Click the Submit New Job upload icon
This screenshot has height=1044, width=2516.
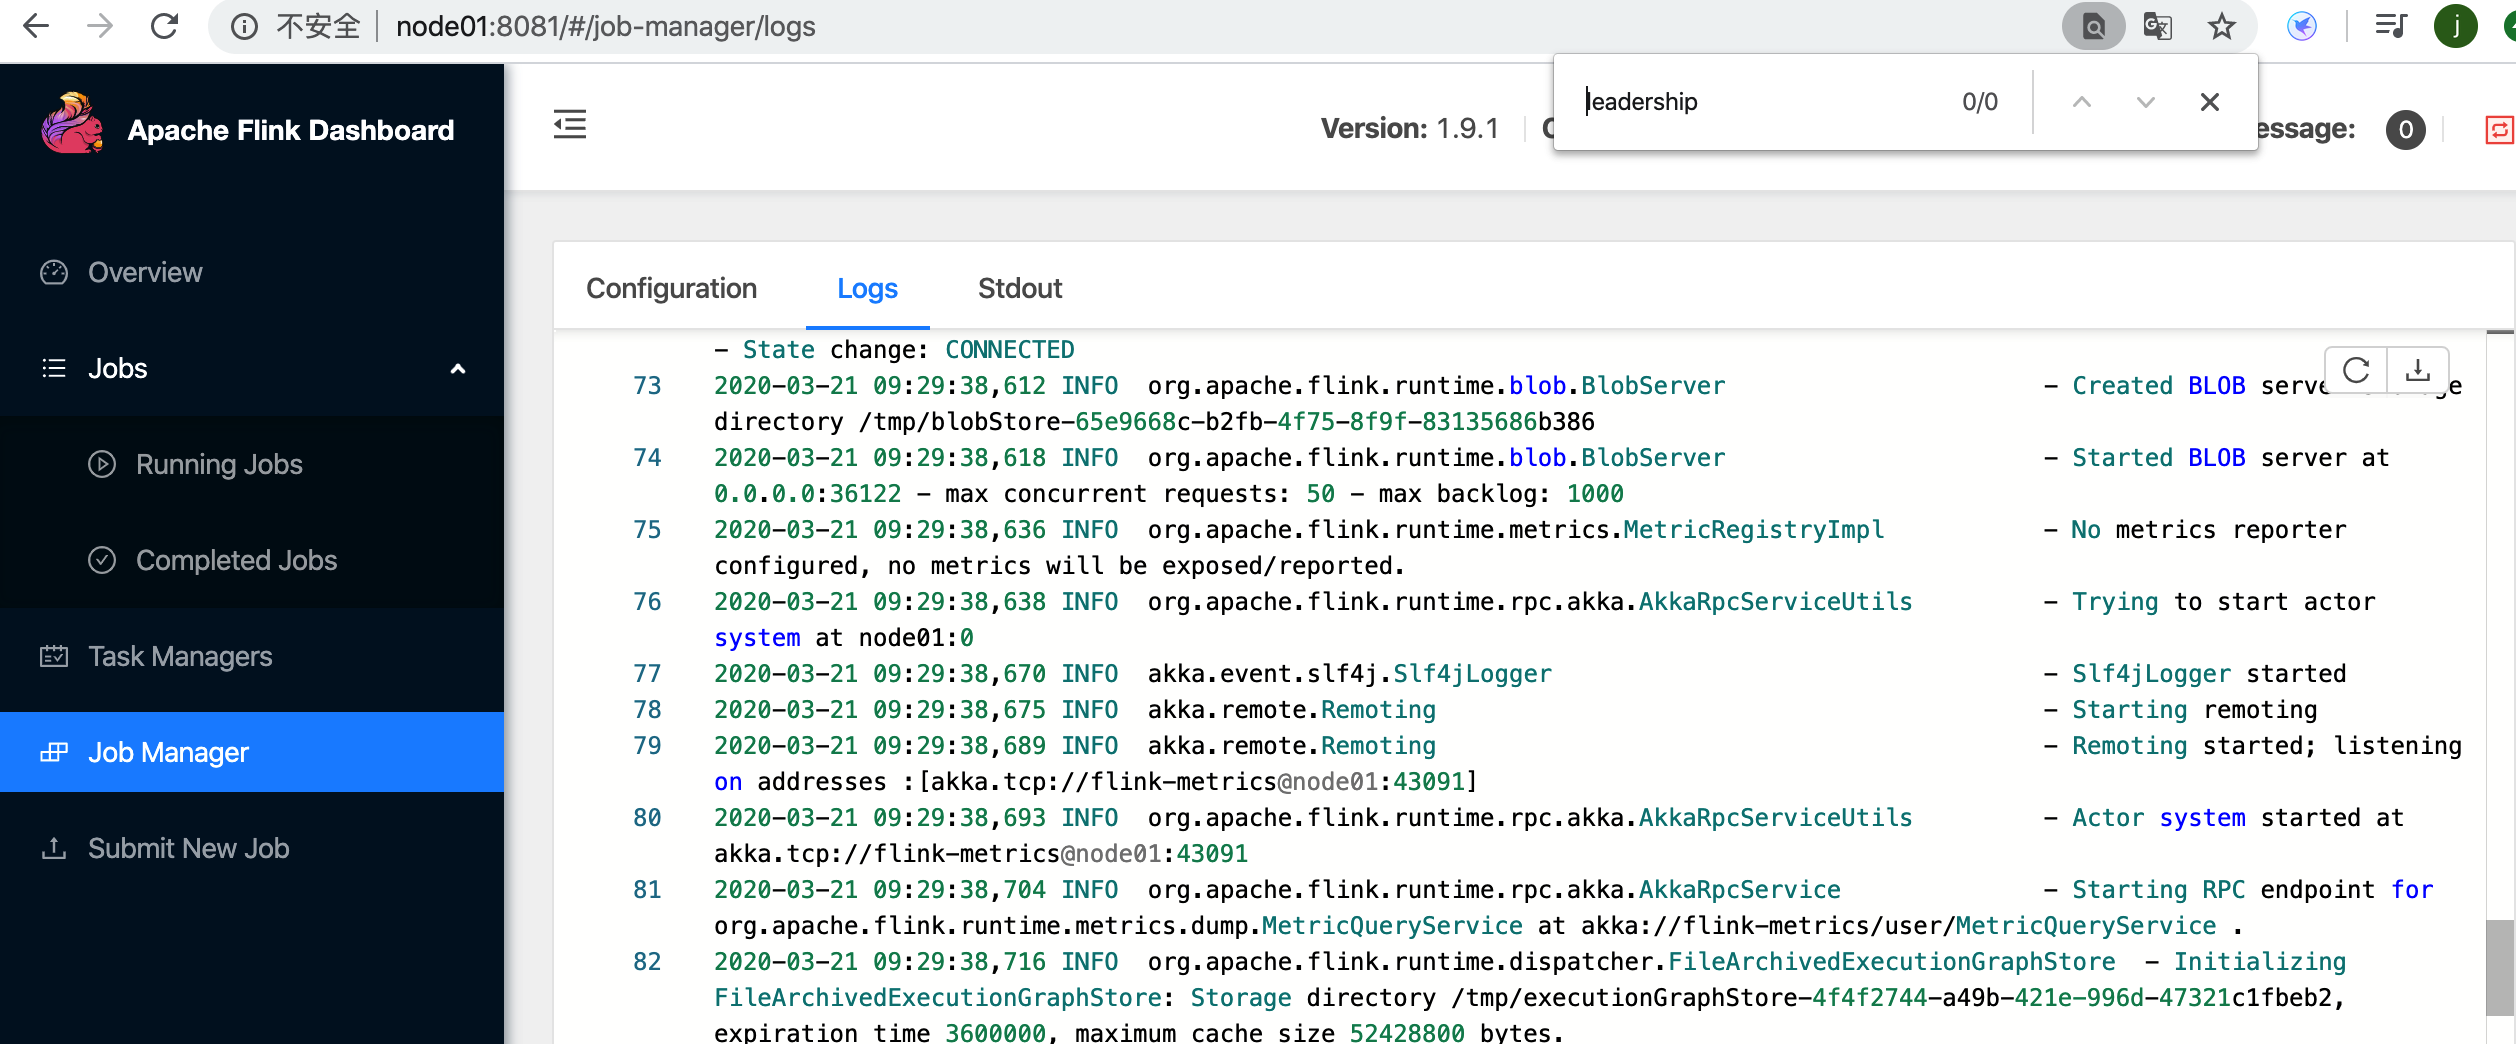[54, 848]
